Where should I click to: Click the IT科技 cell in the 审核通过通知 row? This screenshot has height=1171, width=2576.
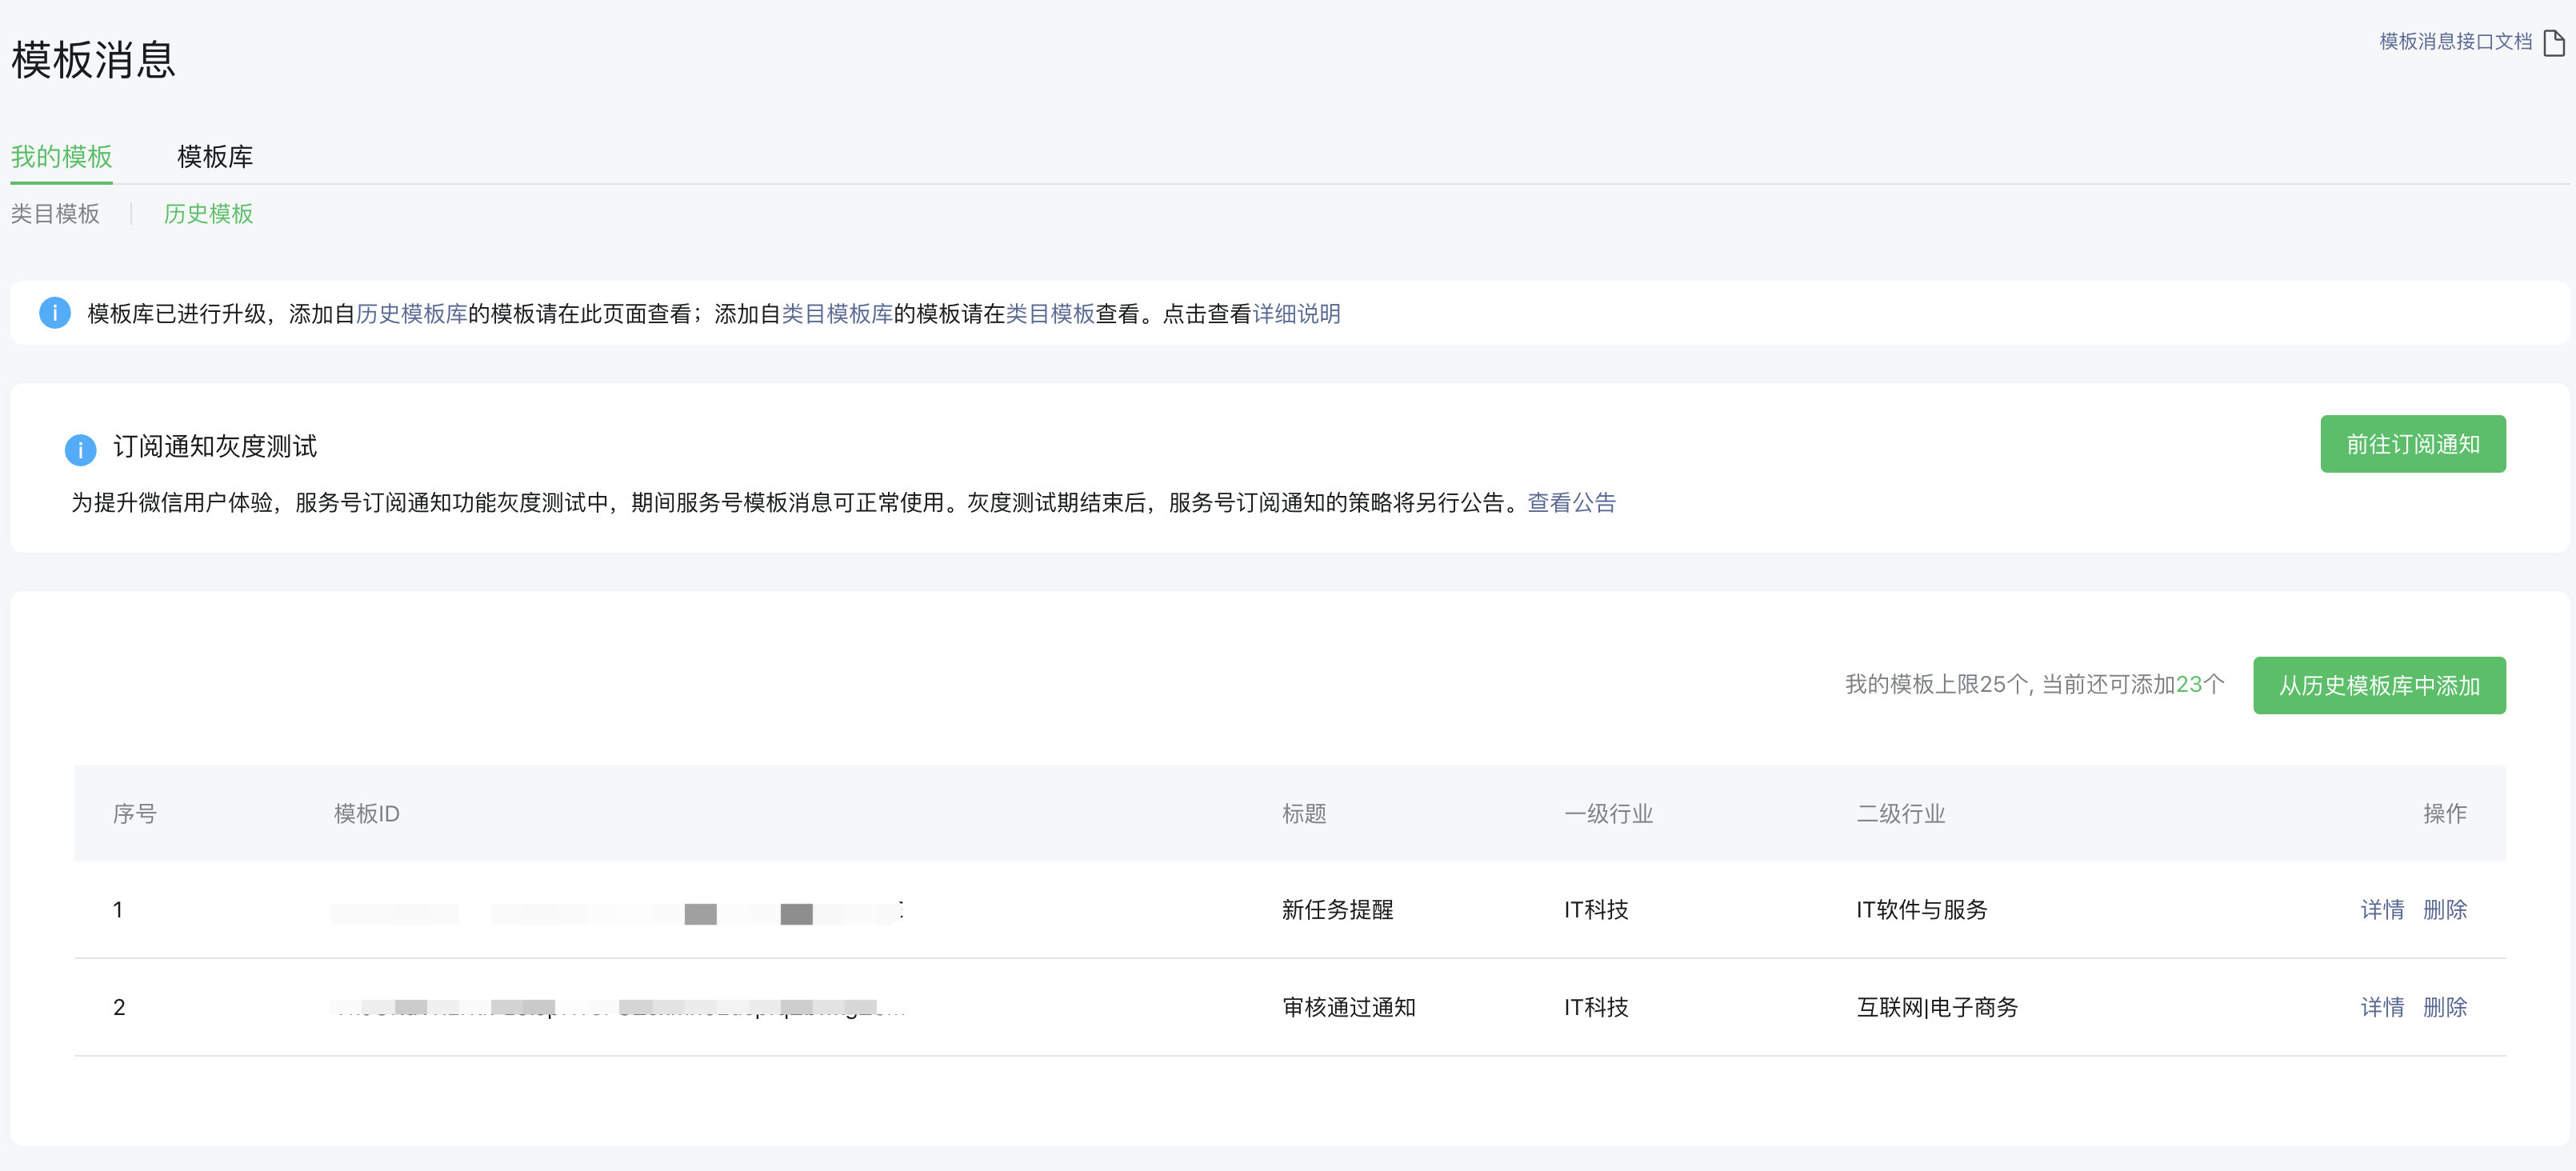[x=1596, y=1007]
